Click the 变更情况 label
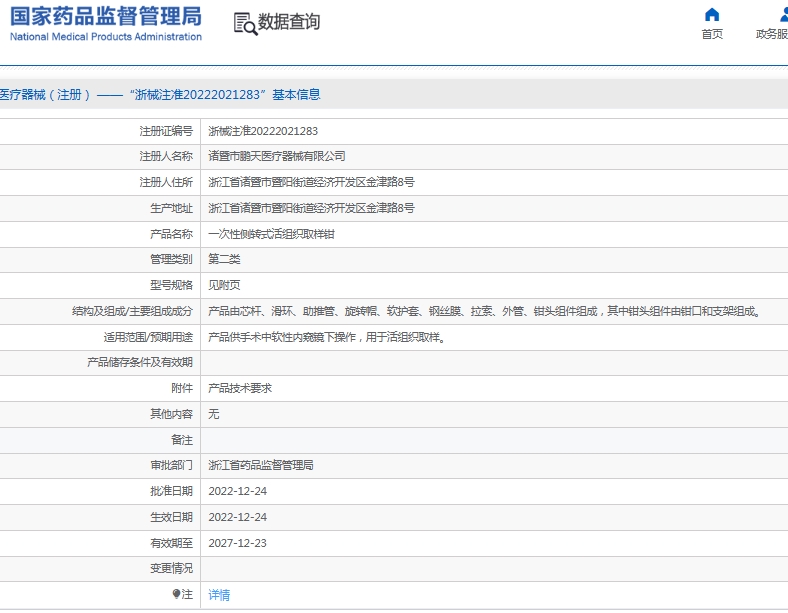 coord(171,568)
